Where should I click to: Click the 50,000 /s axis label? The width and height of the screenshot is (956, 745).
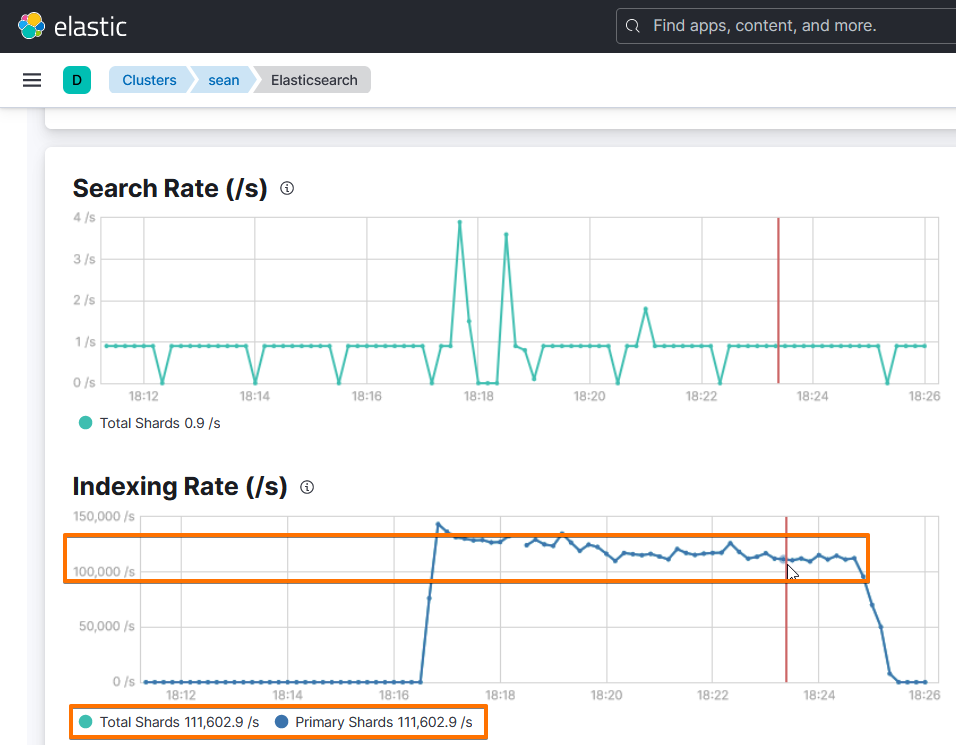click(x=107, y=626)
